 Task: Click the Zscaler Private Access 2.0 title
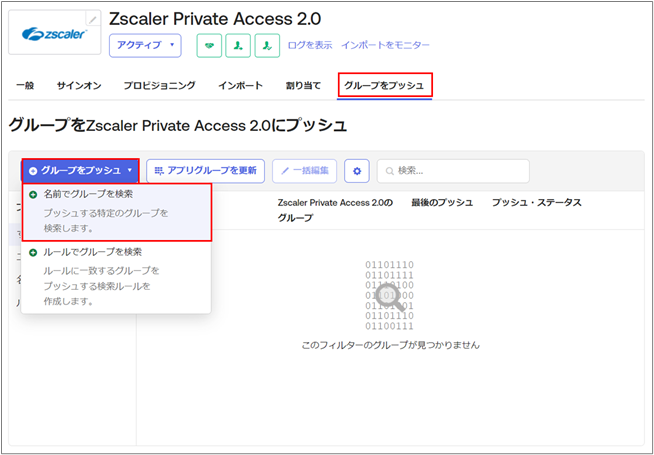click(215, 19)
